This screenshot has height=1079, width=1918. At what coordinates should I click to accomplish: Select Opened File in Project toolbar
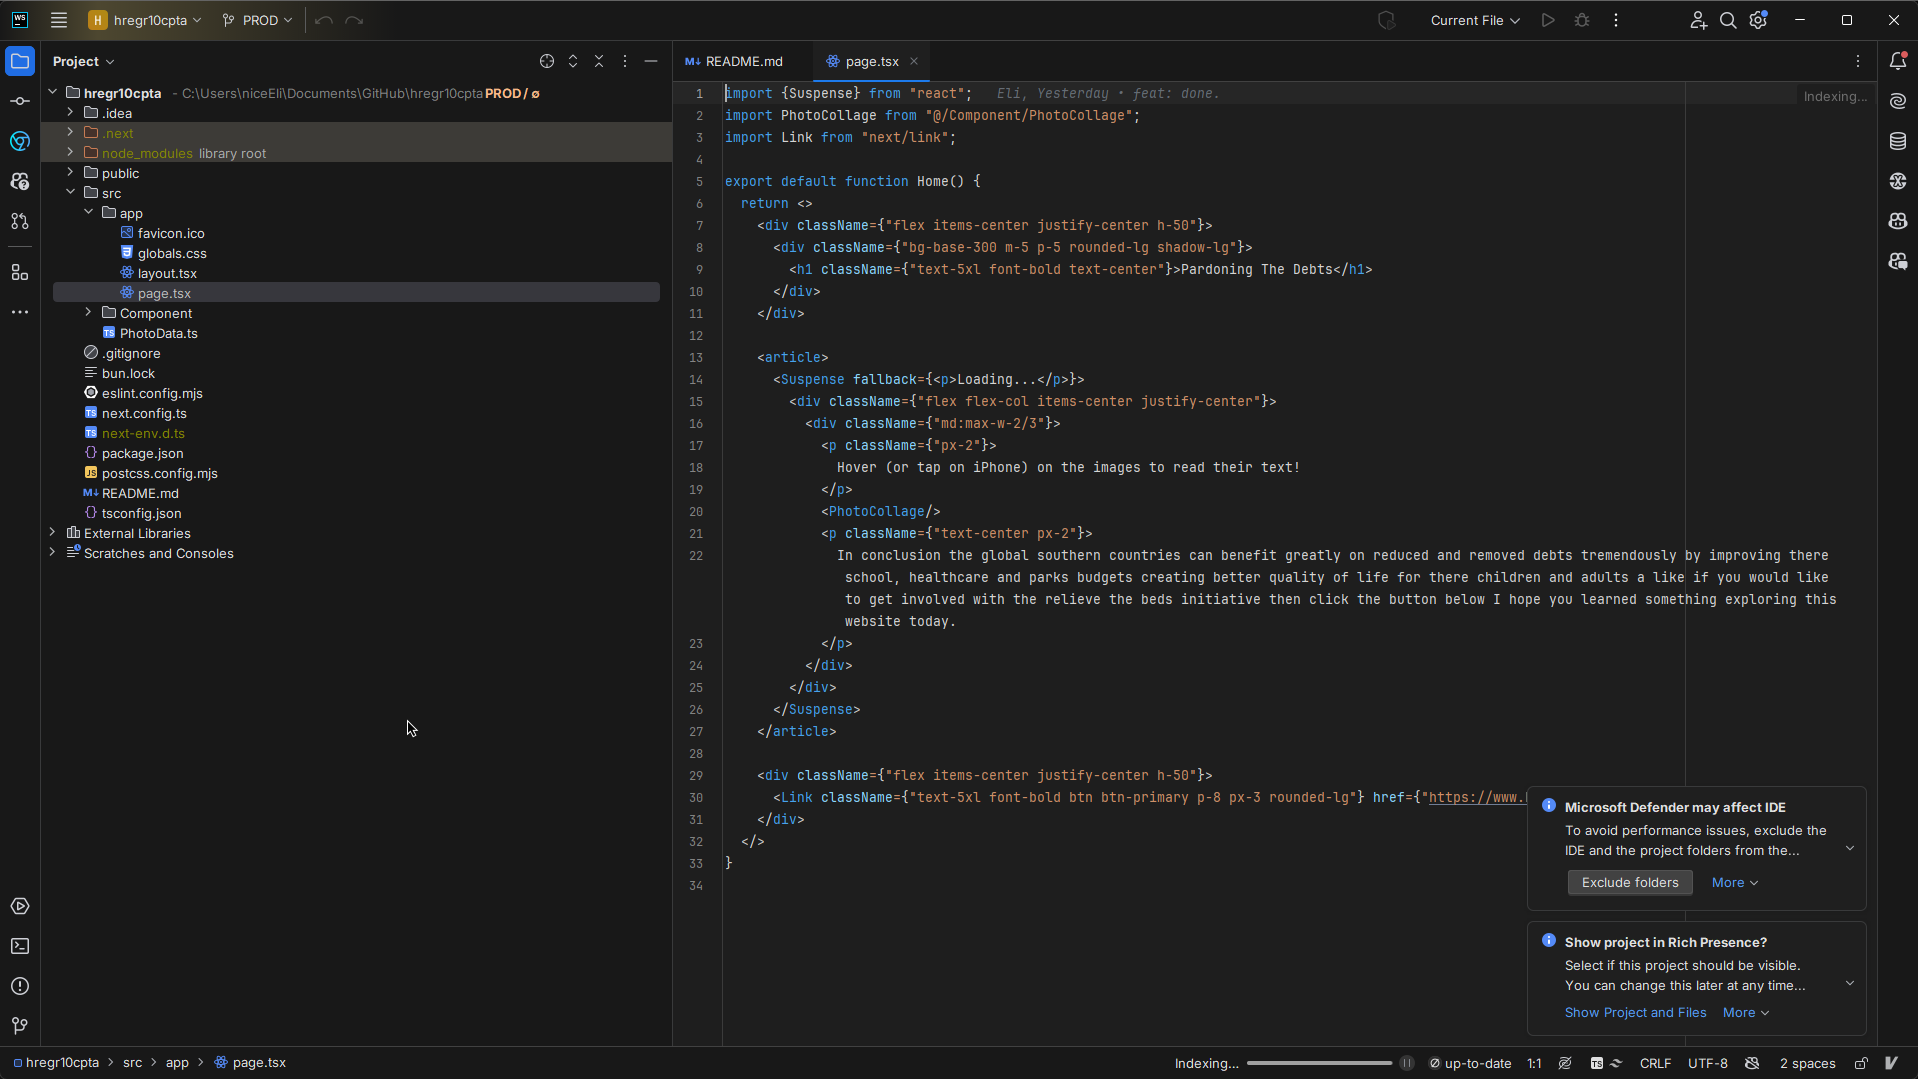[x=547, y=61]
